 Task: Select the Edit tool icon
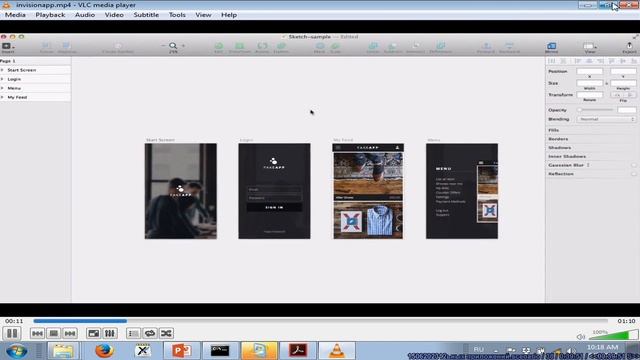(219, 46)
